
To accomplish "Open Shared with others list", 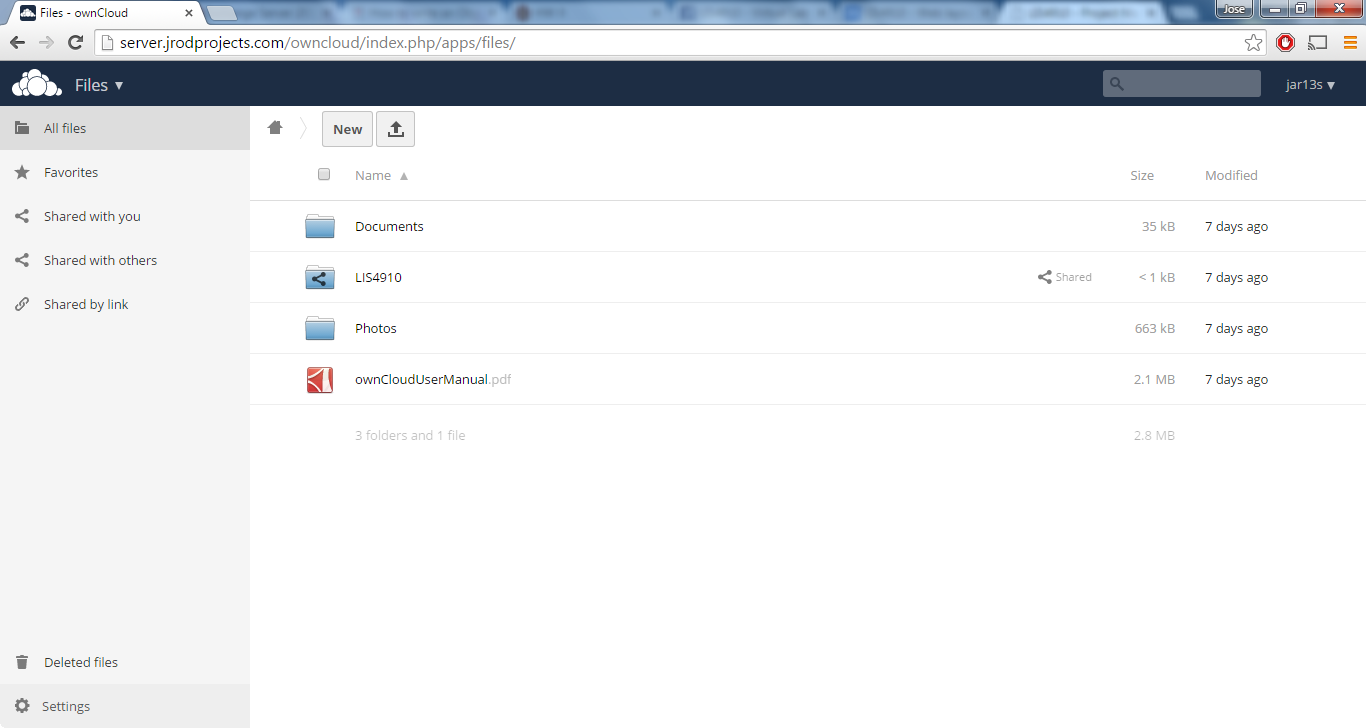I will (125, 260).
